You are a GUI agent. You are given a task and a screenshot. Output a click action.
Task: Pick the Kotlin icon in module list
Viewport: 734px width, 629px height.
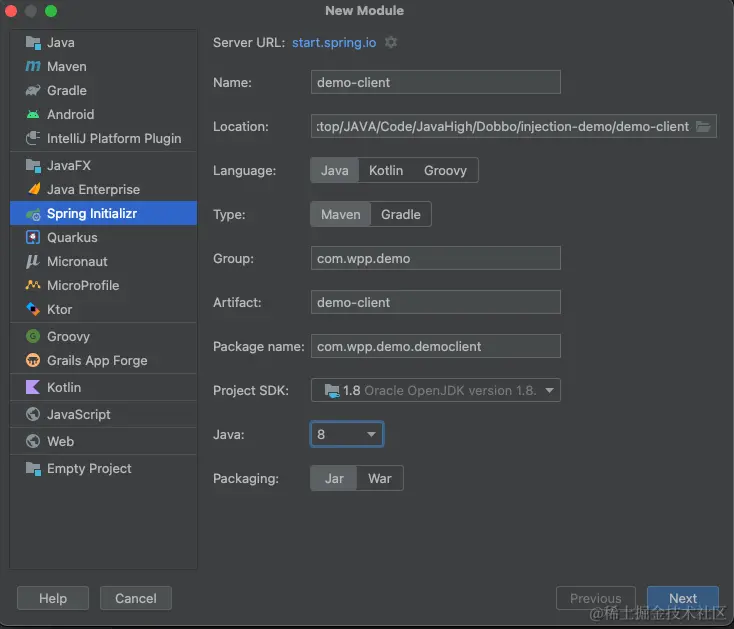tap(32, 388)
